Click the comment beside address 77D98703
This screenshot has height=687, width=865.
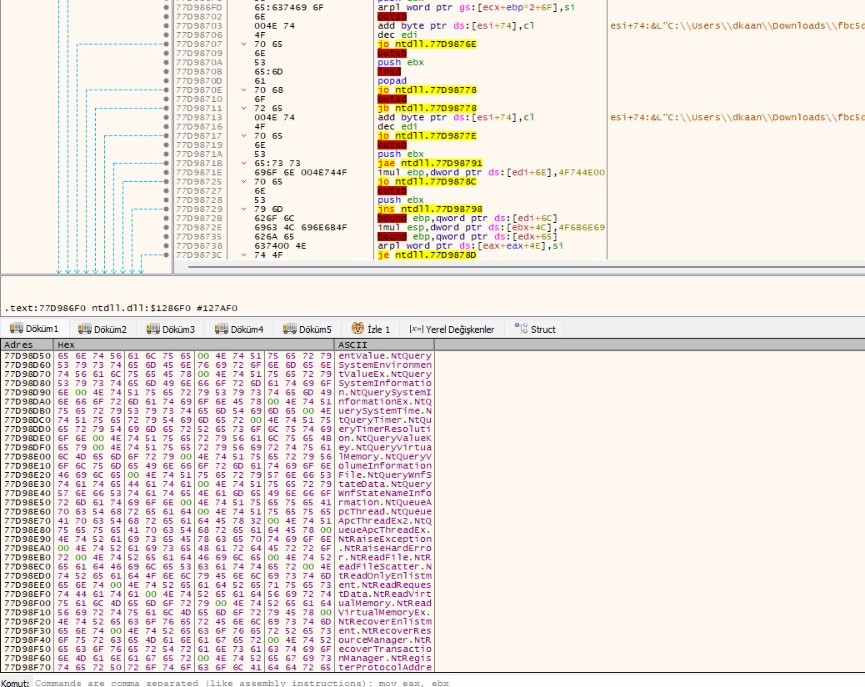737,26
